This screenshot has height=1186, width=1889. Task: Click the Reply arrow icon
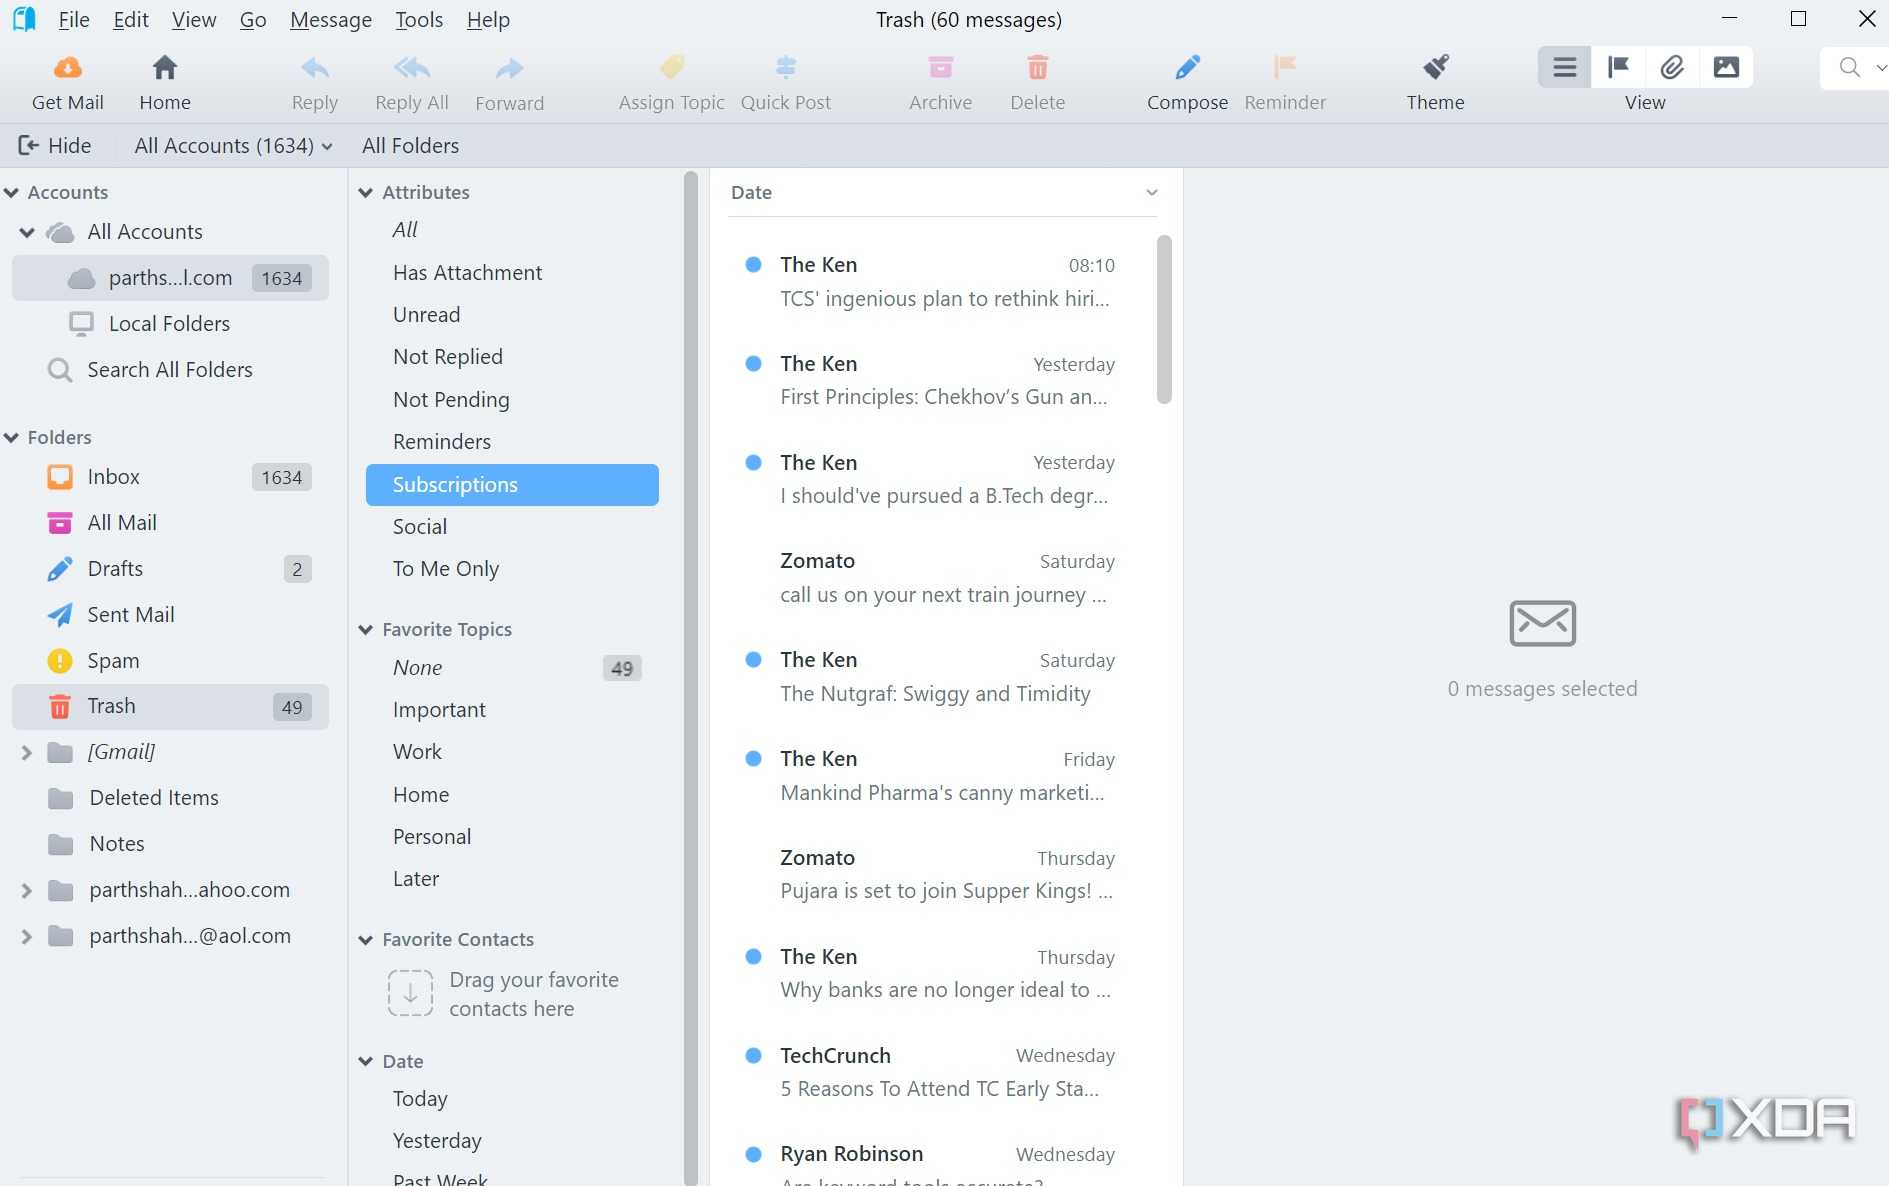[315, 68]
